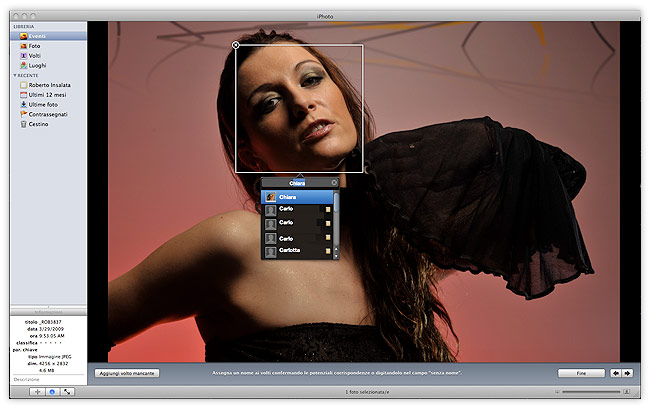Set rating using classifica dots
650x409 pixels.
click(x=51, y=343)
